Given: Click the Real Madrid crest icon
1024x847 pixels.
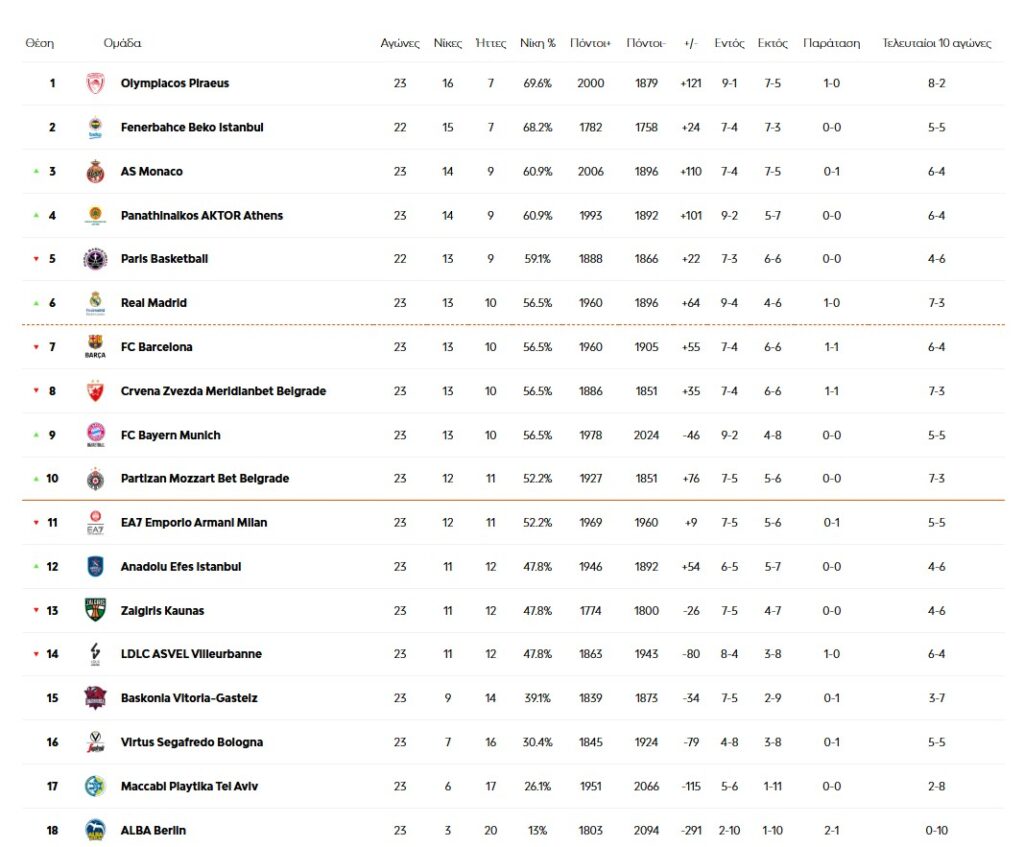Looking at the screenshot, I should point(95,303).
